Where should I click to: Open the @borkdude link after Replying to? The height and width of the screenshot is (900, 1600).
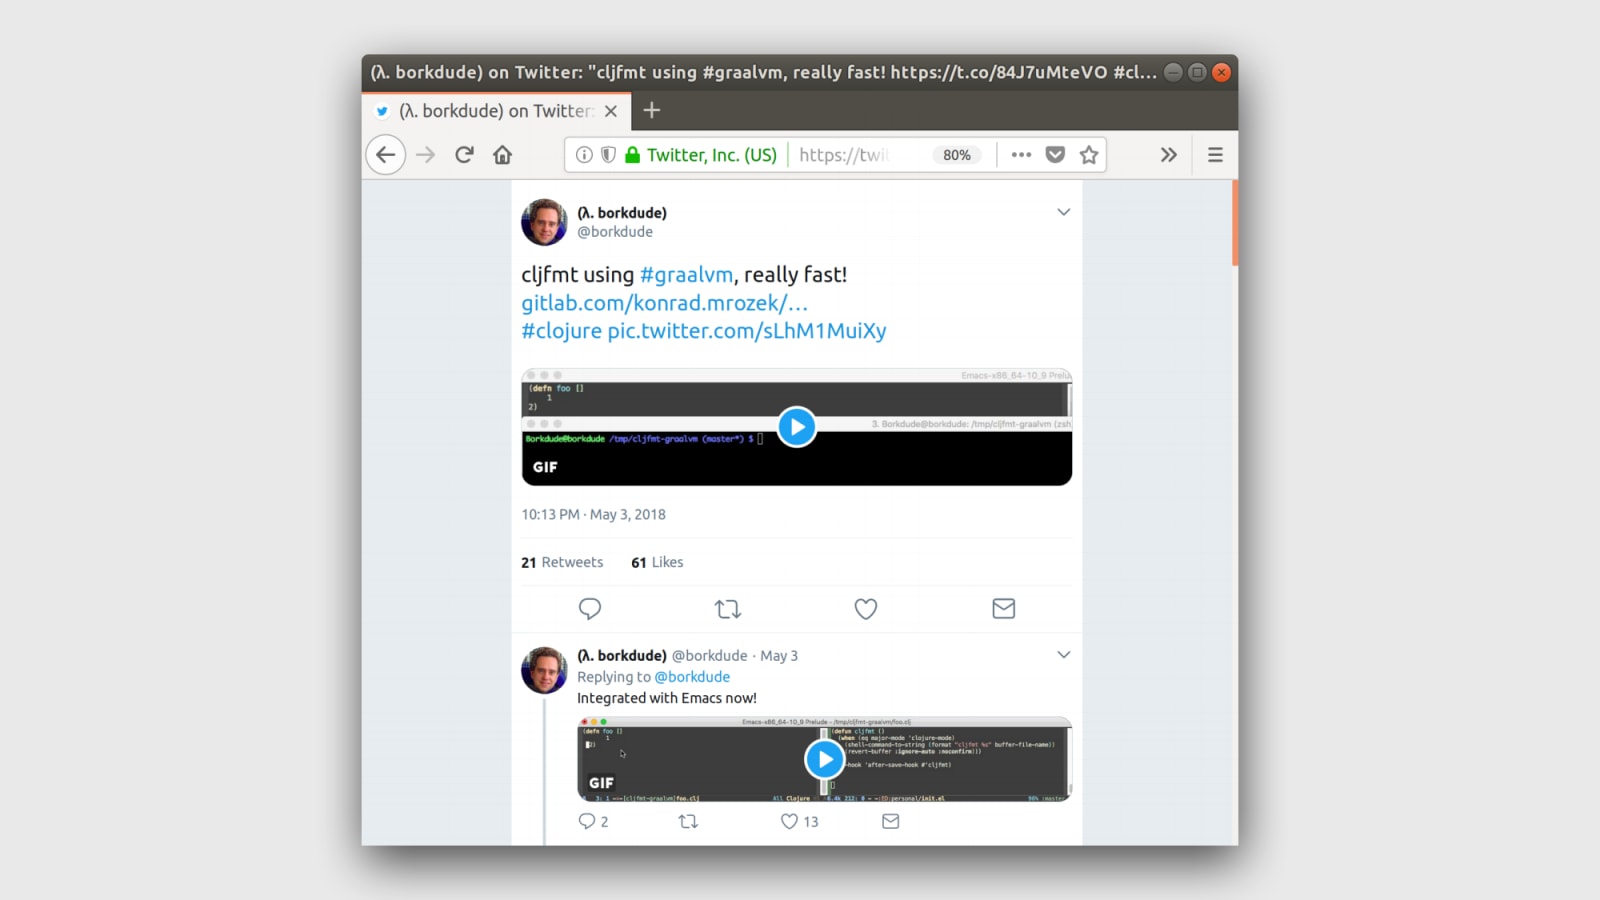(692, 677)
